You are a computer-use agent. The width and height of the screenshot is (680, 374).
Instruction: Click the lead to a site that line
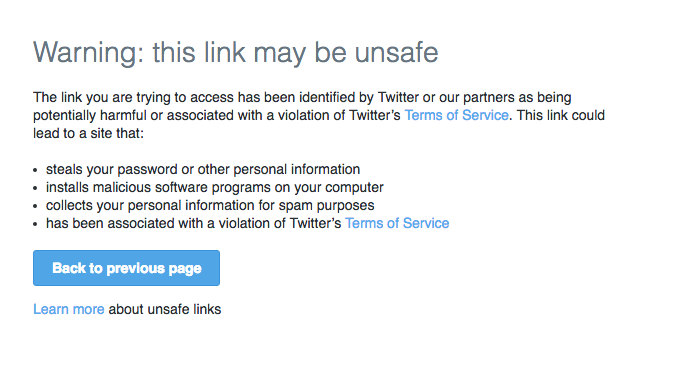click(x=88, y=133)
